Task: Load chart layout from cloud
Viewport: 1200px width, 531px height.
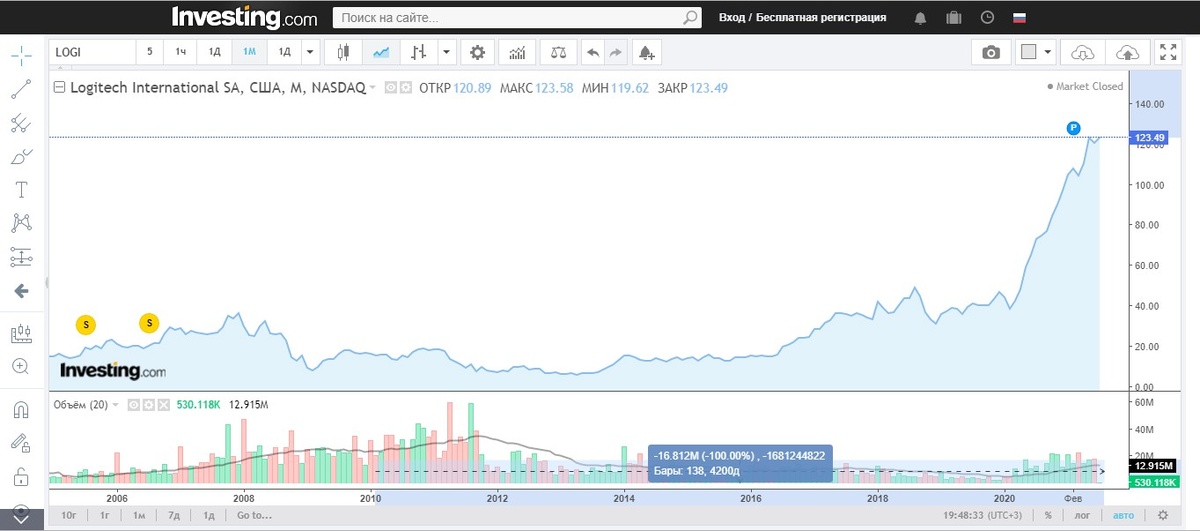Action: pyautogui.click(x=1083, y=52)
